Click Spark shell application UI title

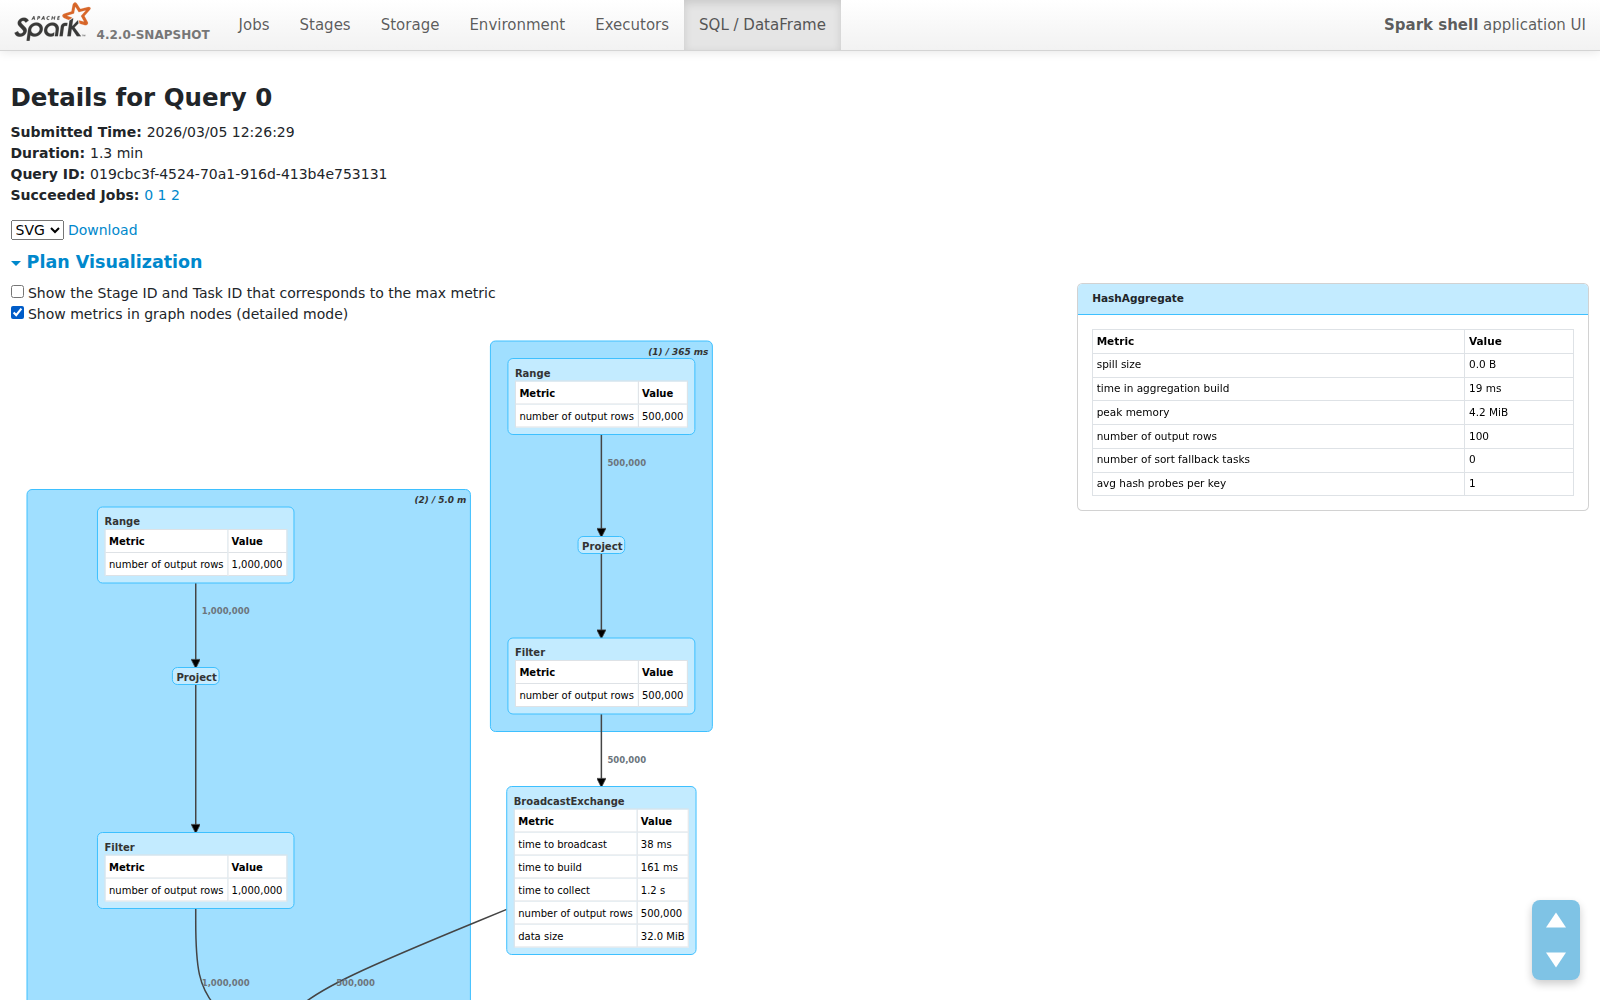(x=1484, y=24)
